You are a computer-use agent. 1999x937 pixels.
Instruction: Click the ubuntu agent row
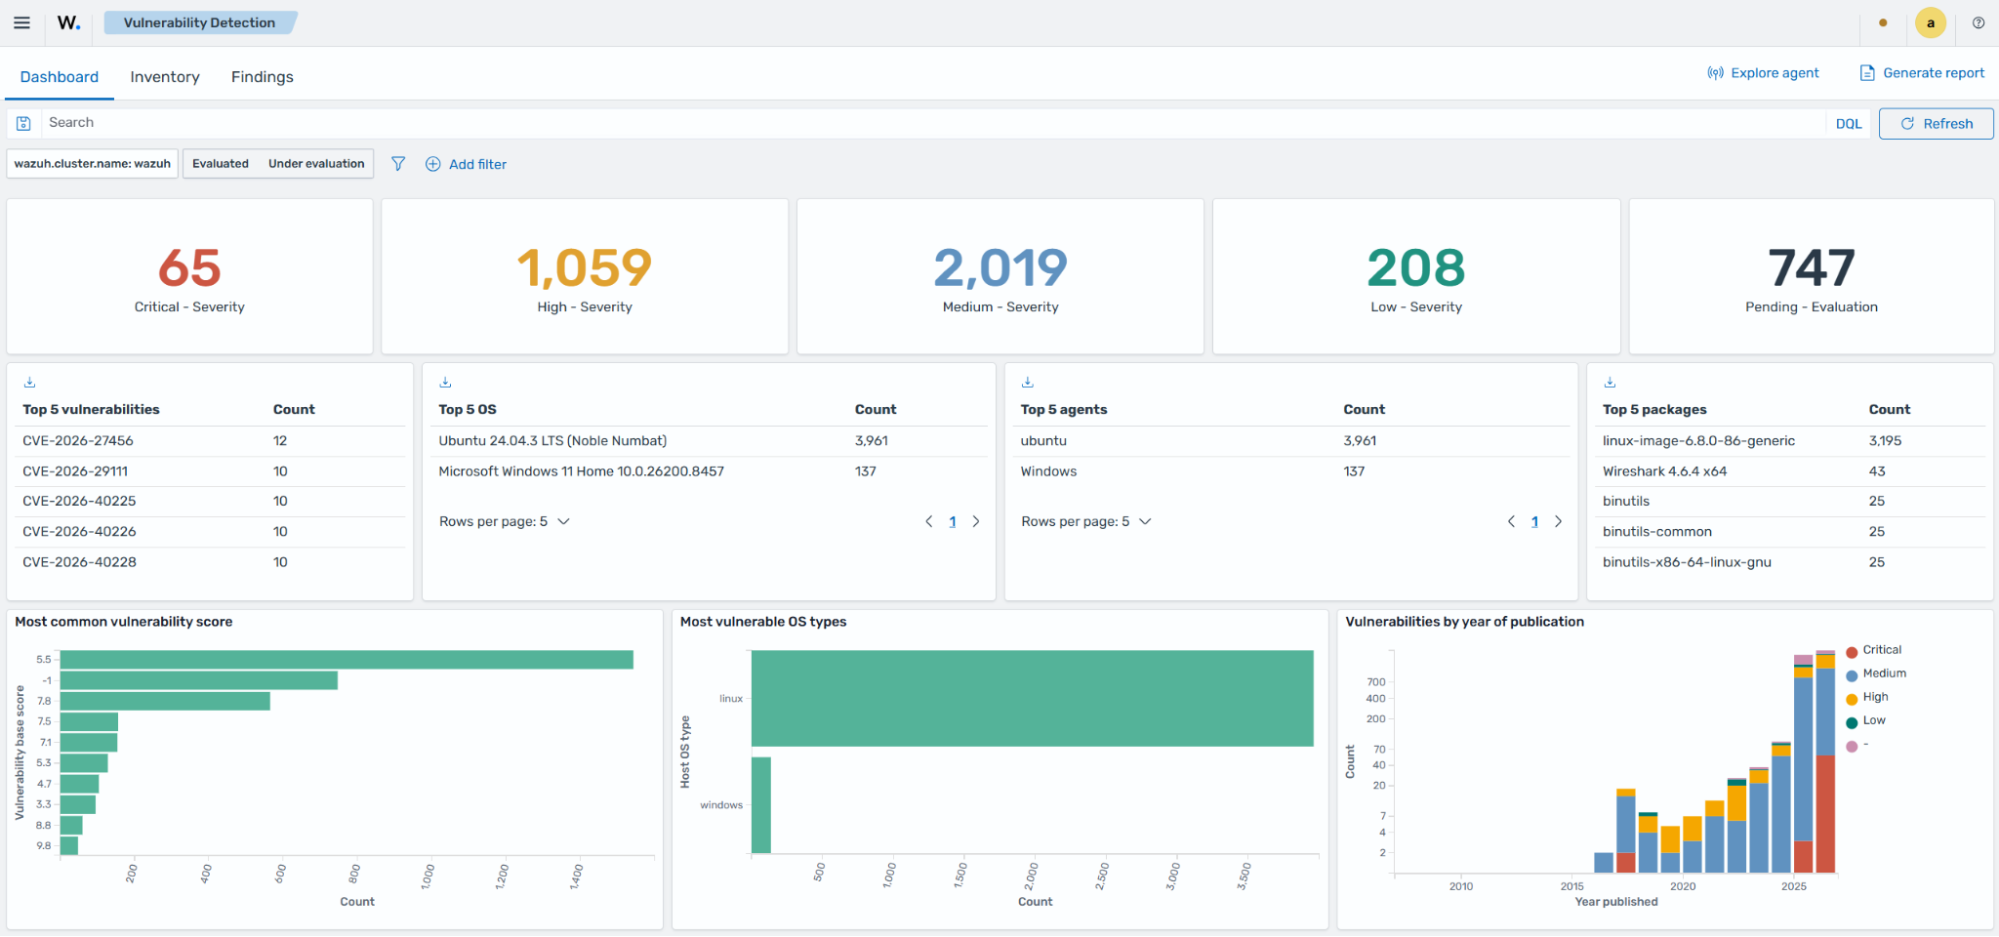(x=1291, y=441)
